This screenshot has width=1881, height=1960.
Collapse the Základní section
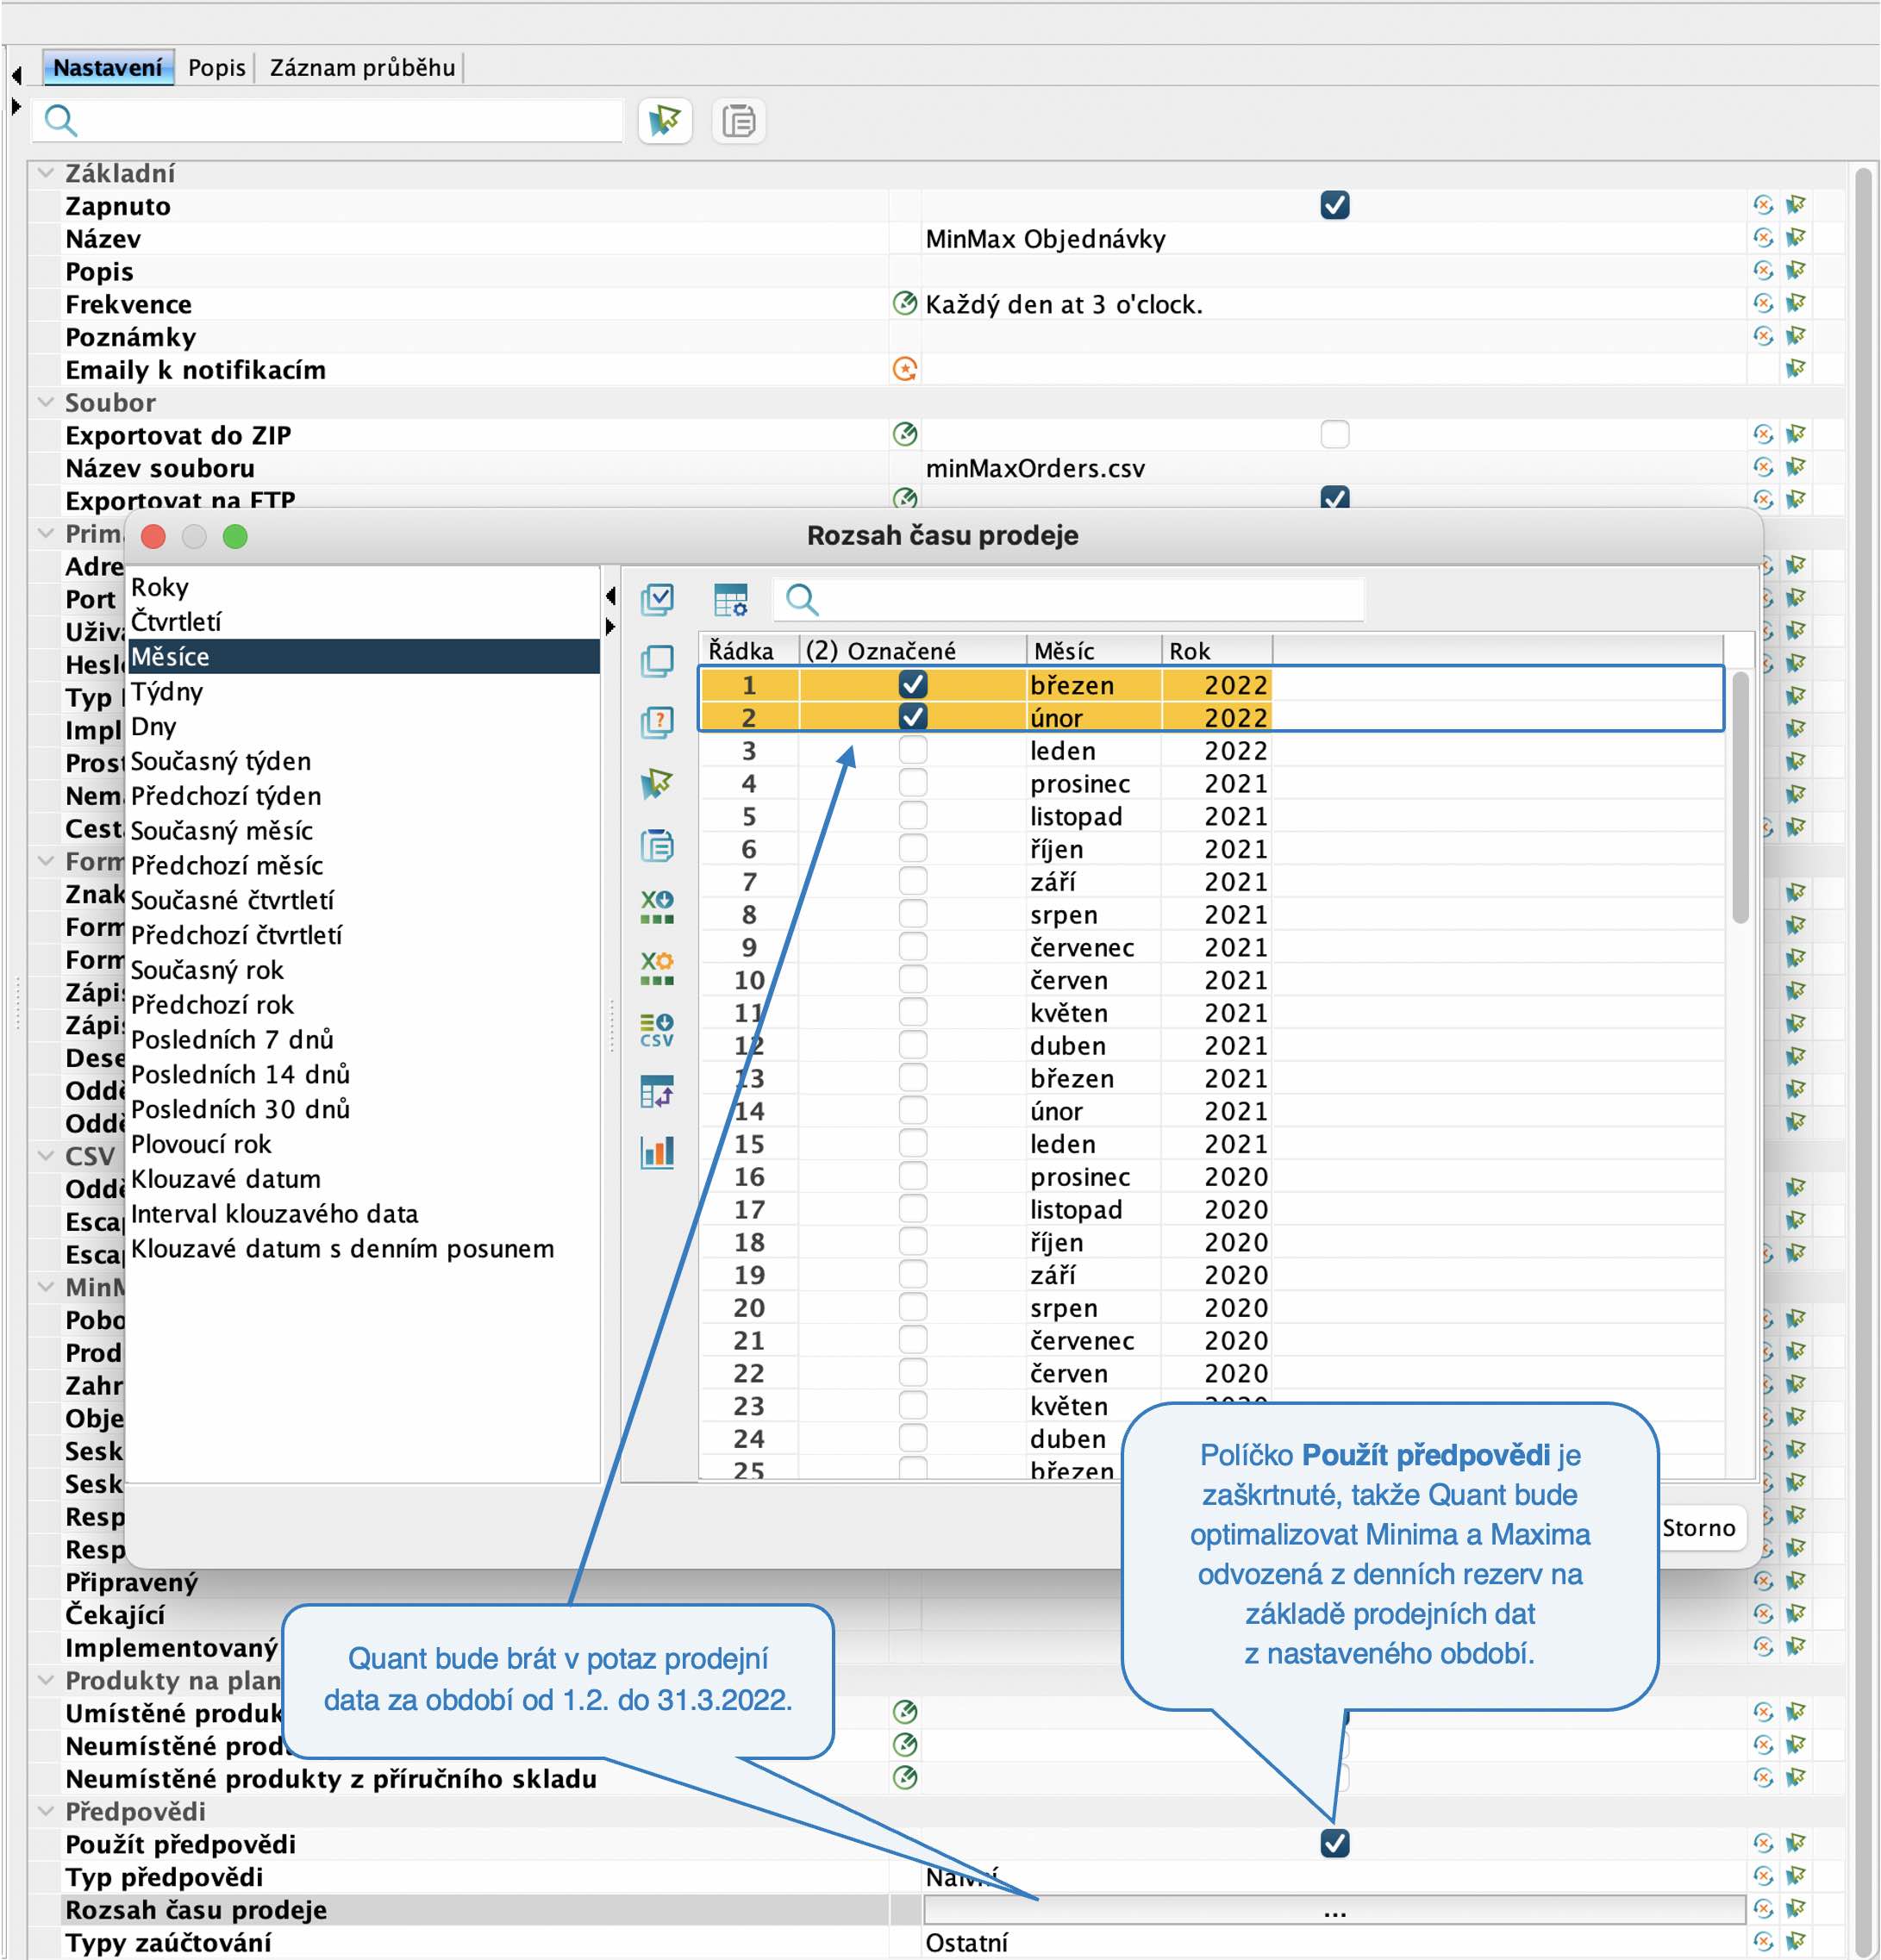pyautogui.click(x=45, y=173)
